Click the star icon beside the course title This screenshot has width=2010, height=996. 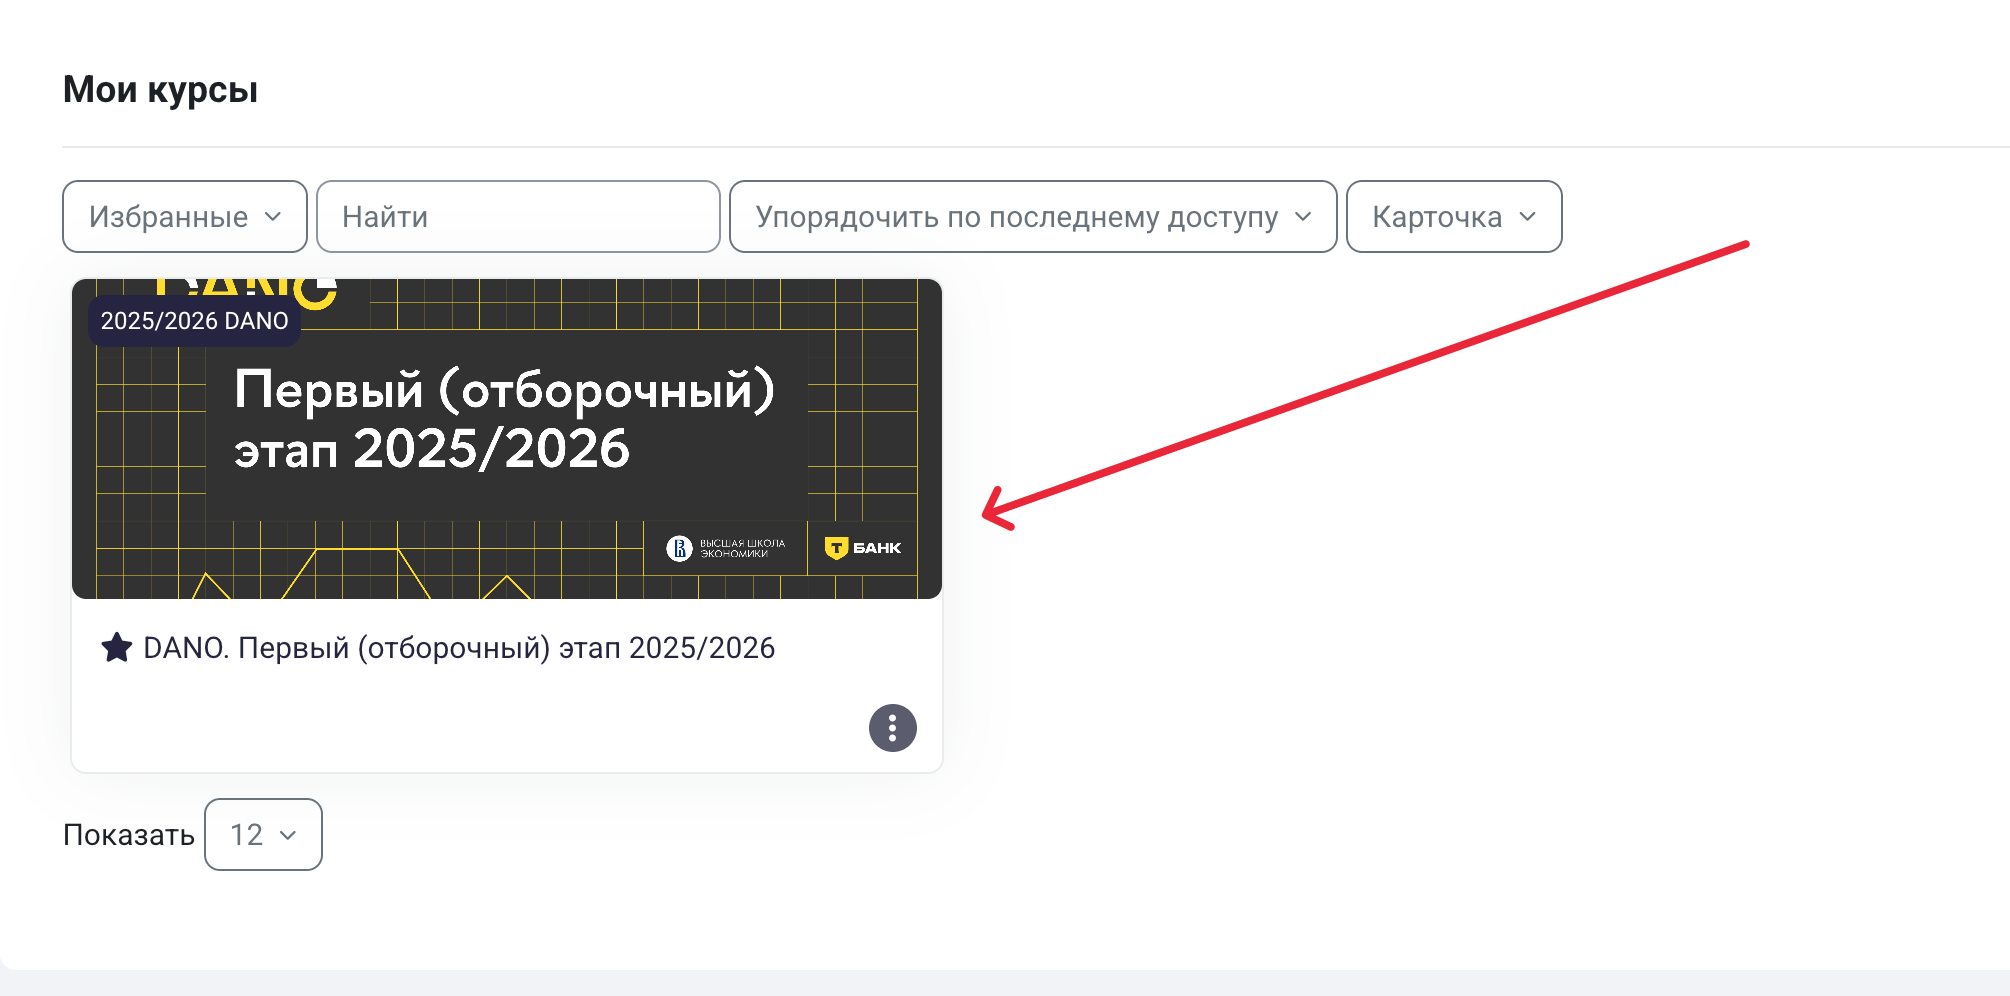tap(117, 648)
